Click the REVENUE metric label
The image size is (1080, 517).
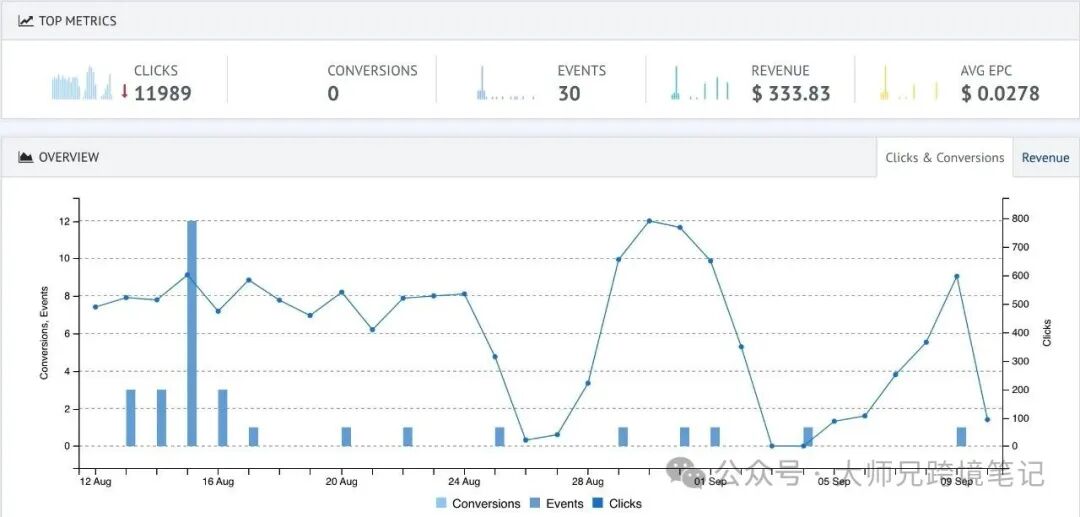780,71
